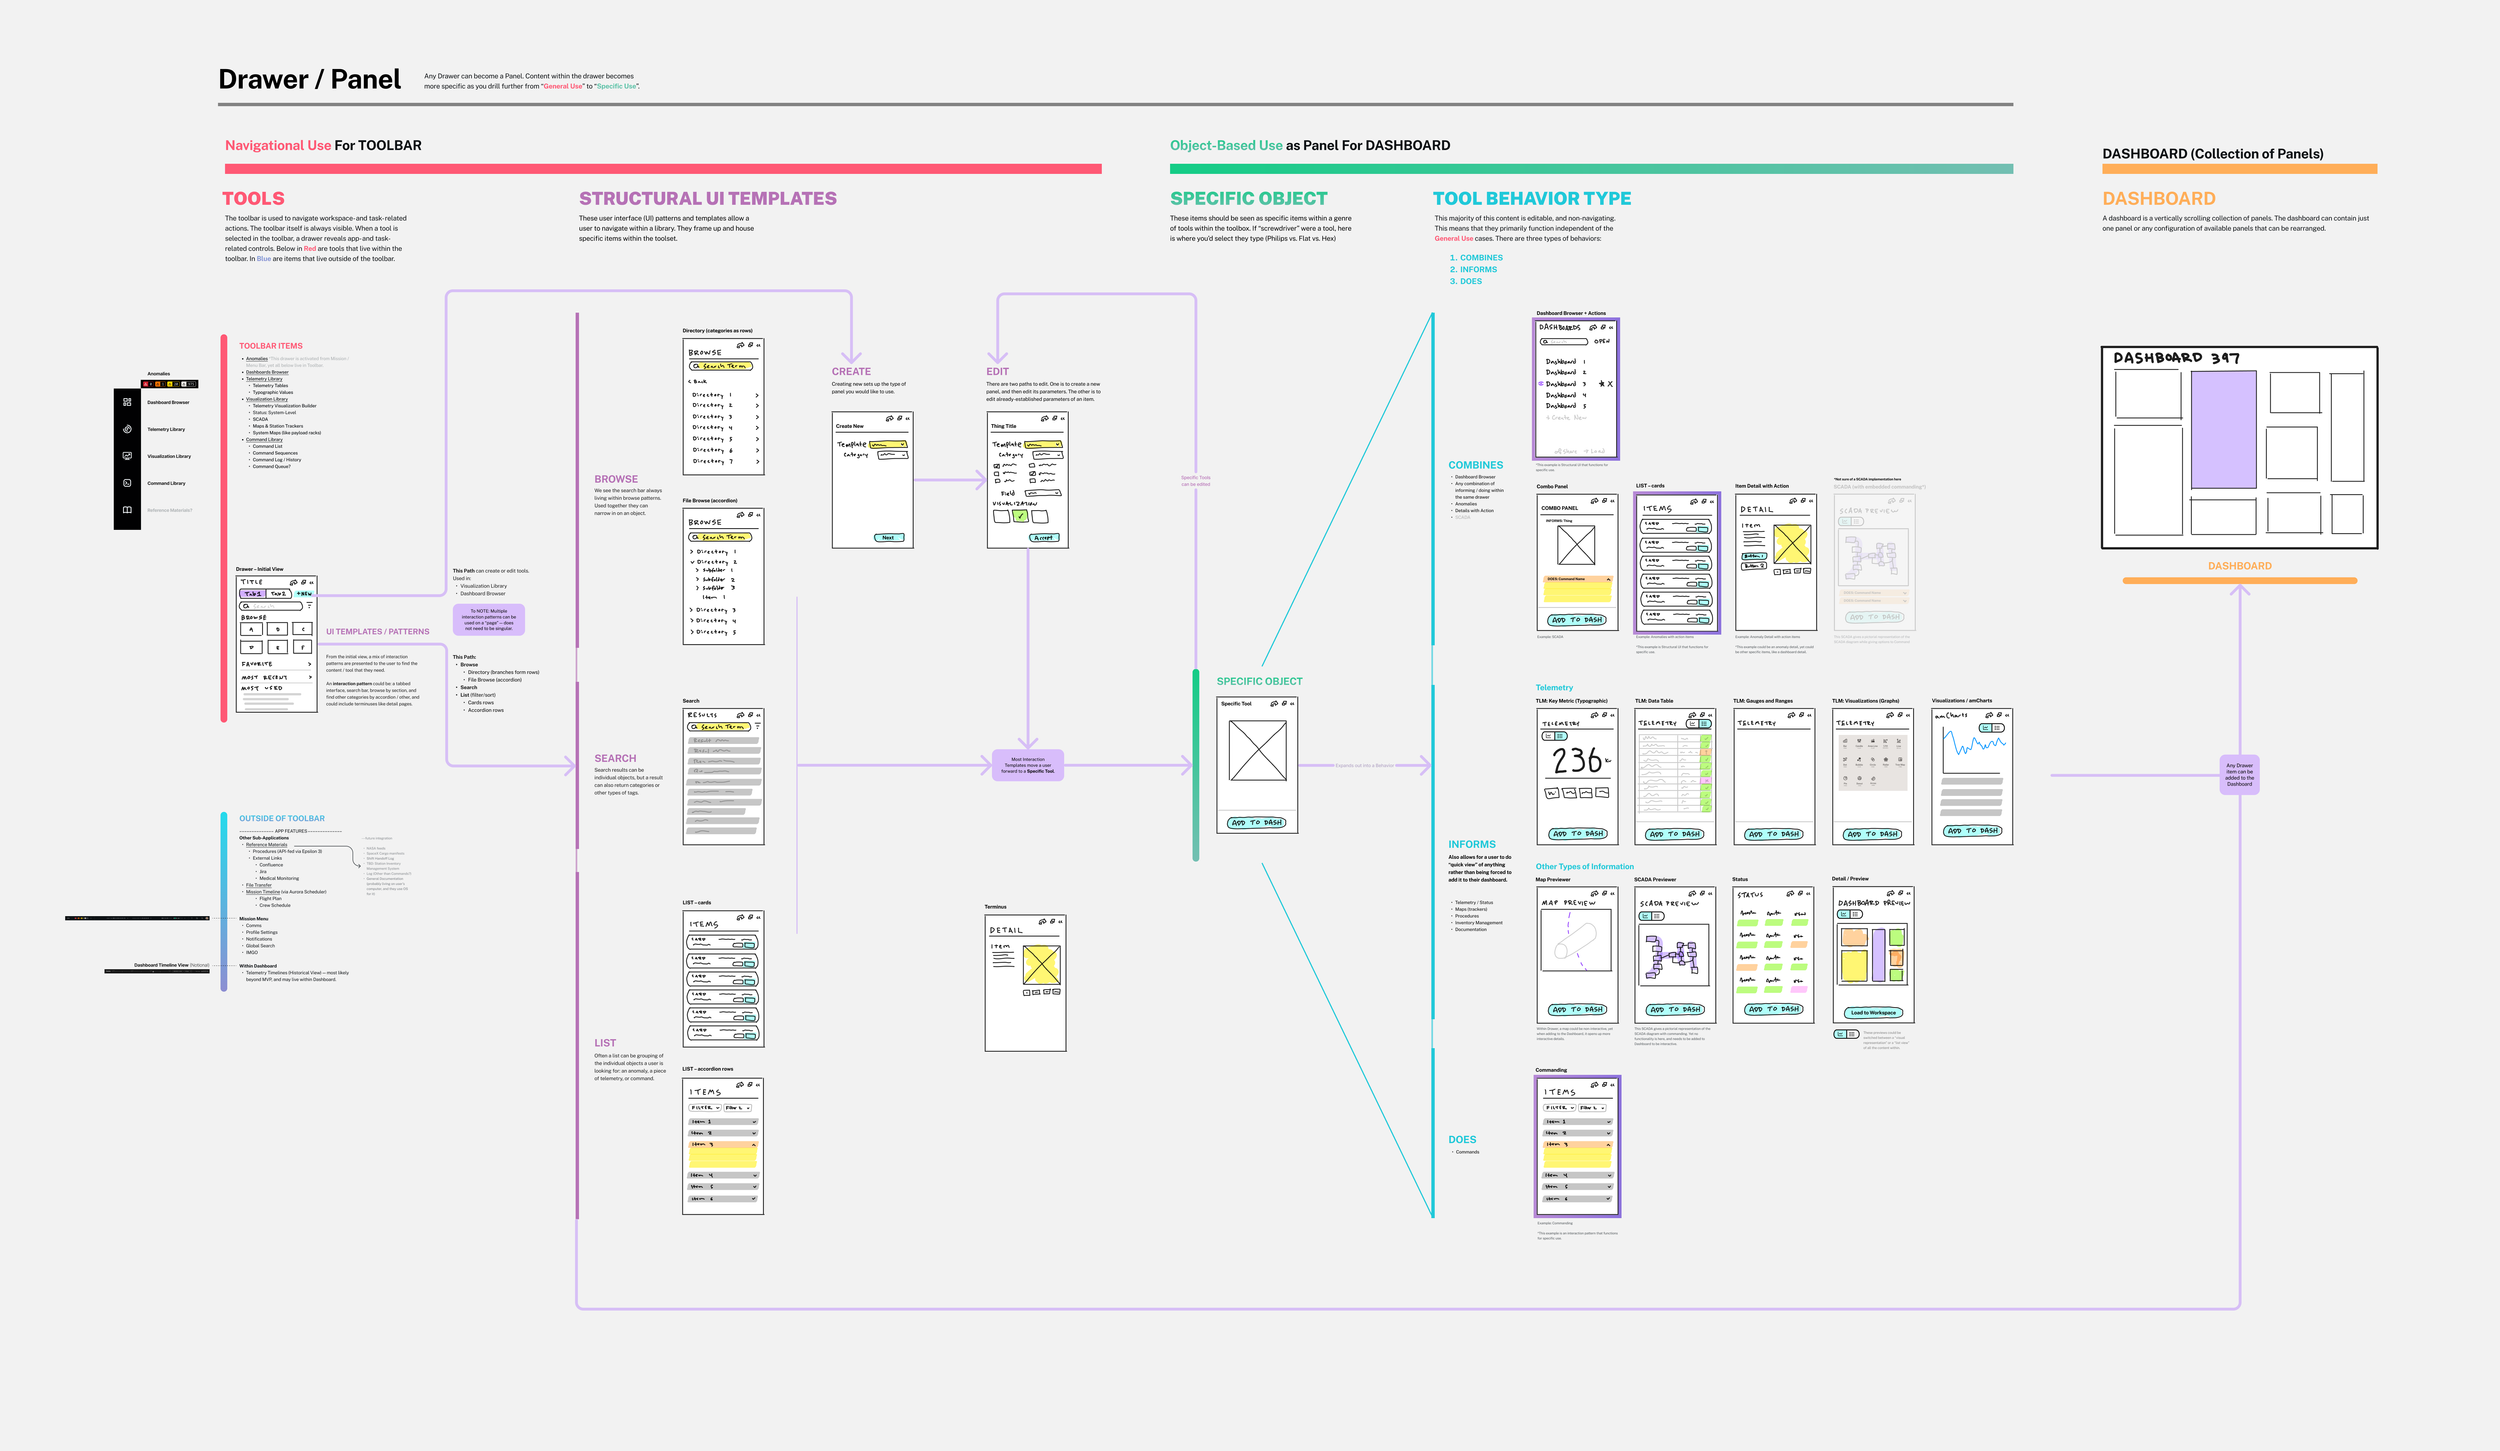This screenshot has height=1451, width=2500.
Task: Select purple Tab 1 in Drawer Initial View
Action: pyautogui.click(x=253, y=594)
